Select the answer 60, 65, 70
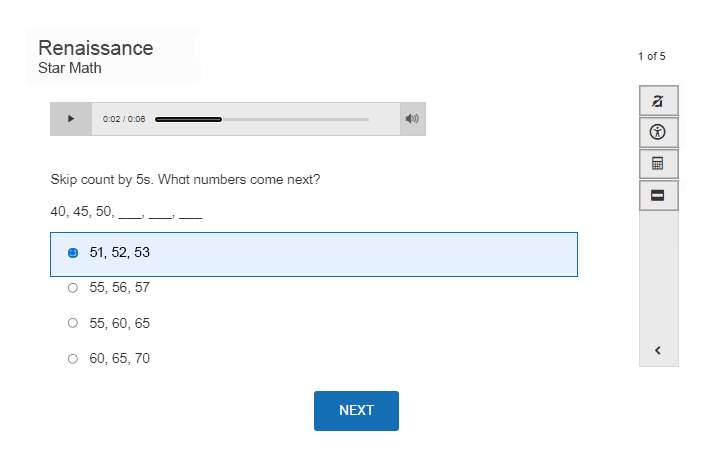This screenshot has height=467, width=715. [73, 358]
